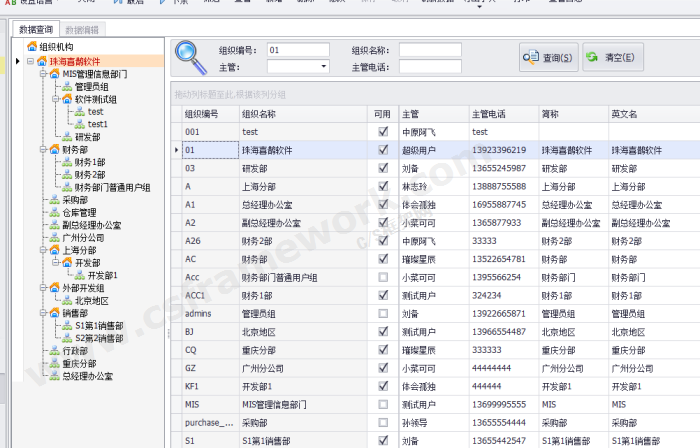Open the 主管 dropdown list
700x448 pixels.
click(323, 67)
